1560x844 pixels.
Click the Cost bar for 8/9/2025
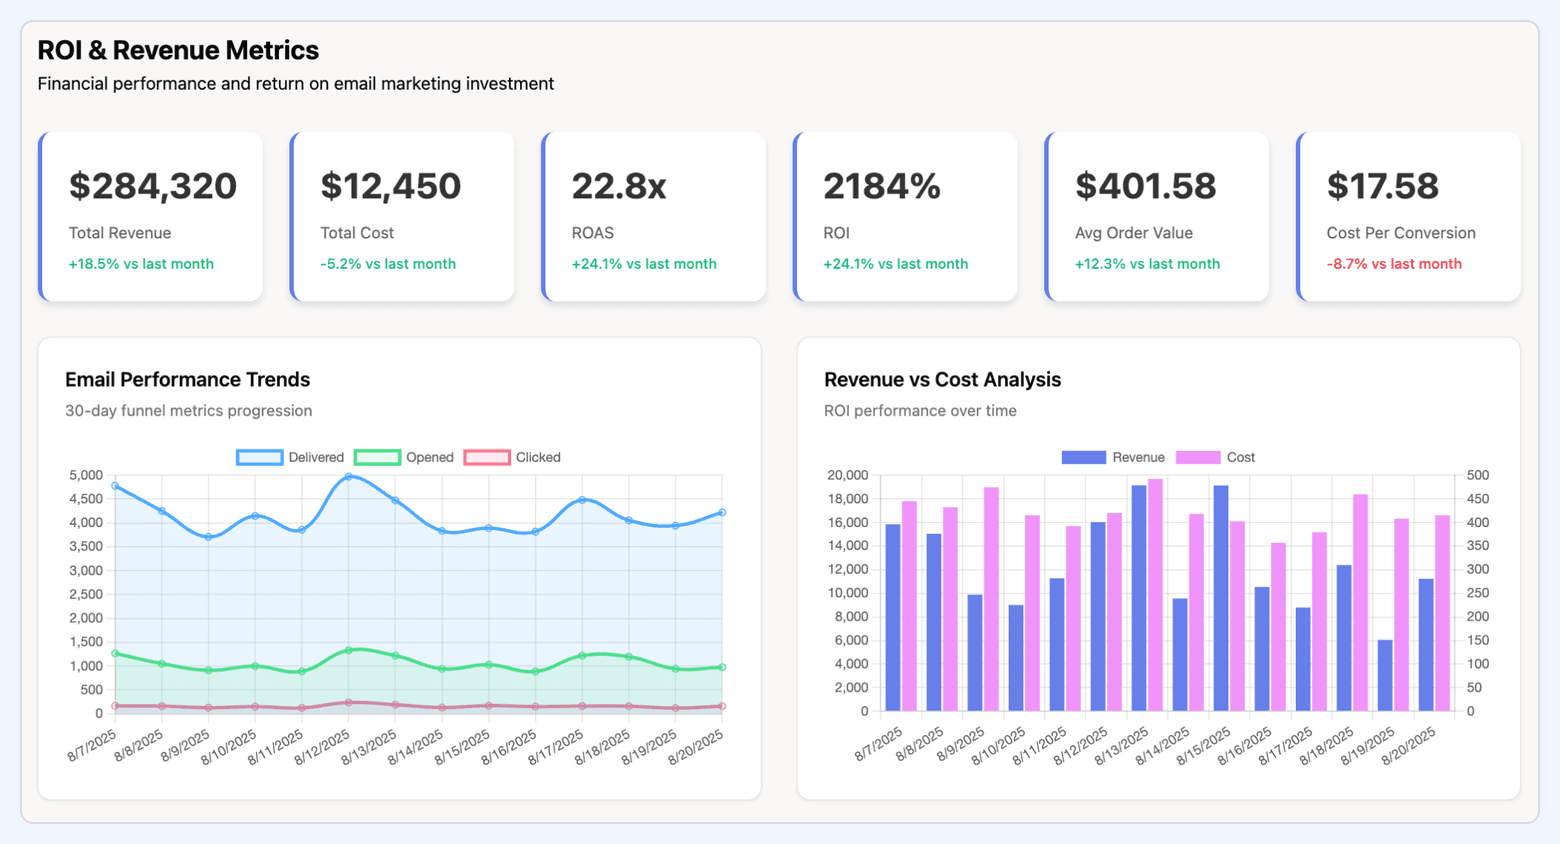[x=993, y=597]
